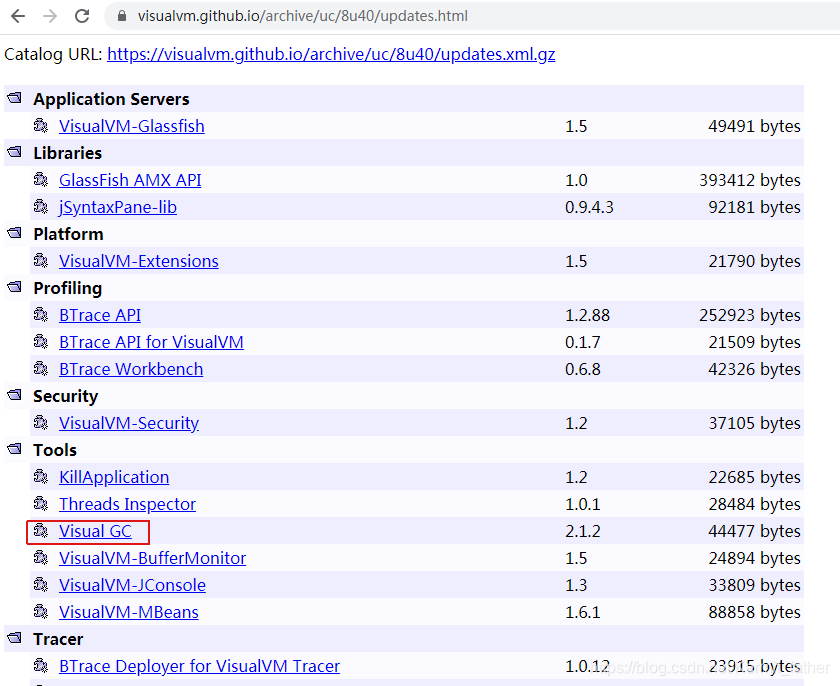Click the browser back arrow
Screen dimensions: 840x686
click(18, 16)
